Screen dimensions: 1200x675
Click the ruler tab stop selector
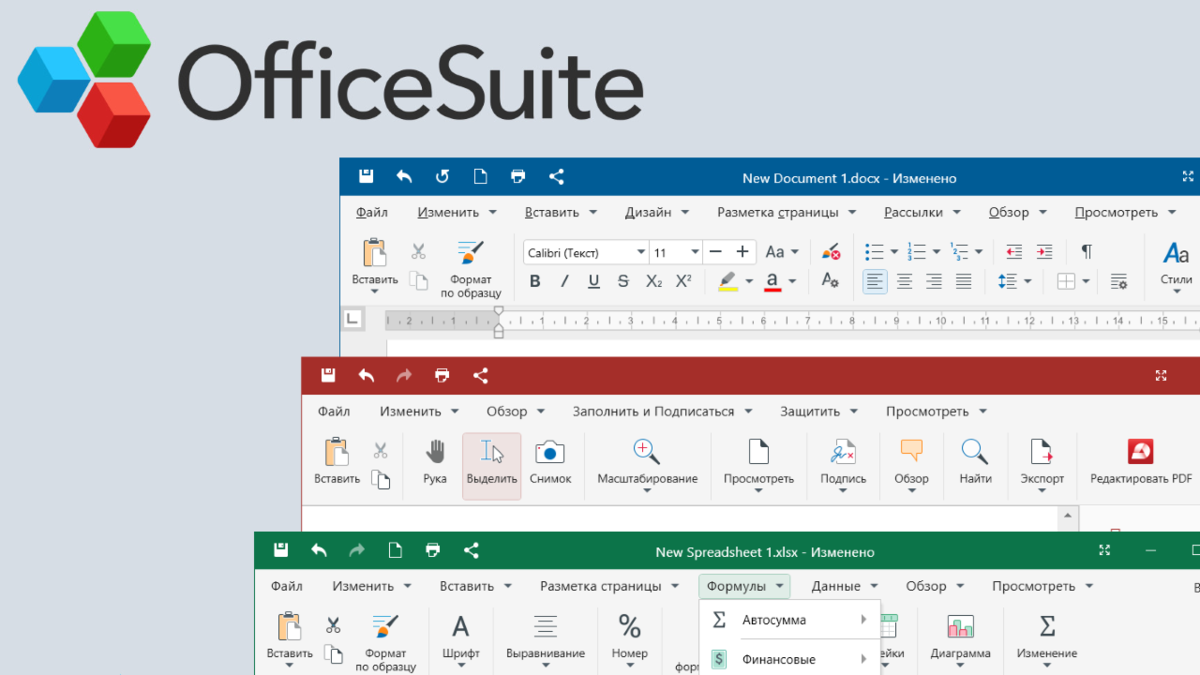pos(352,320)
